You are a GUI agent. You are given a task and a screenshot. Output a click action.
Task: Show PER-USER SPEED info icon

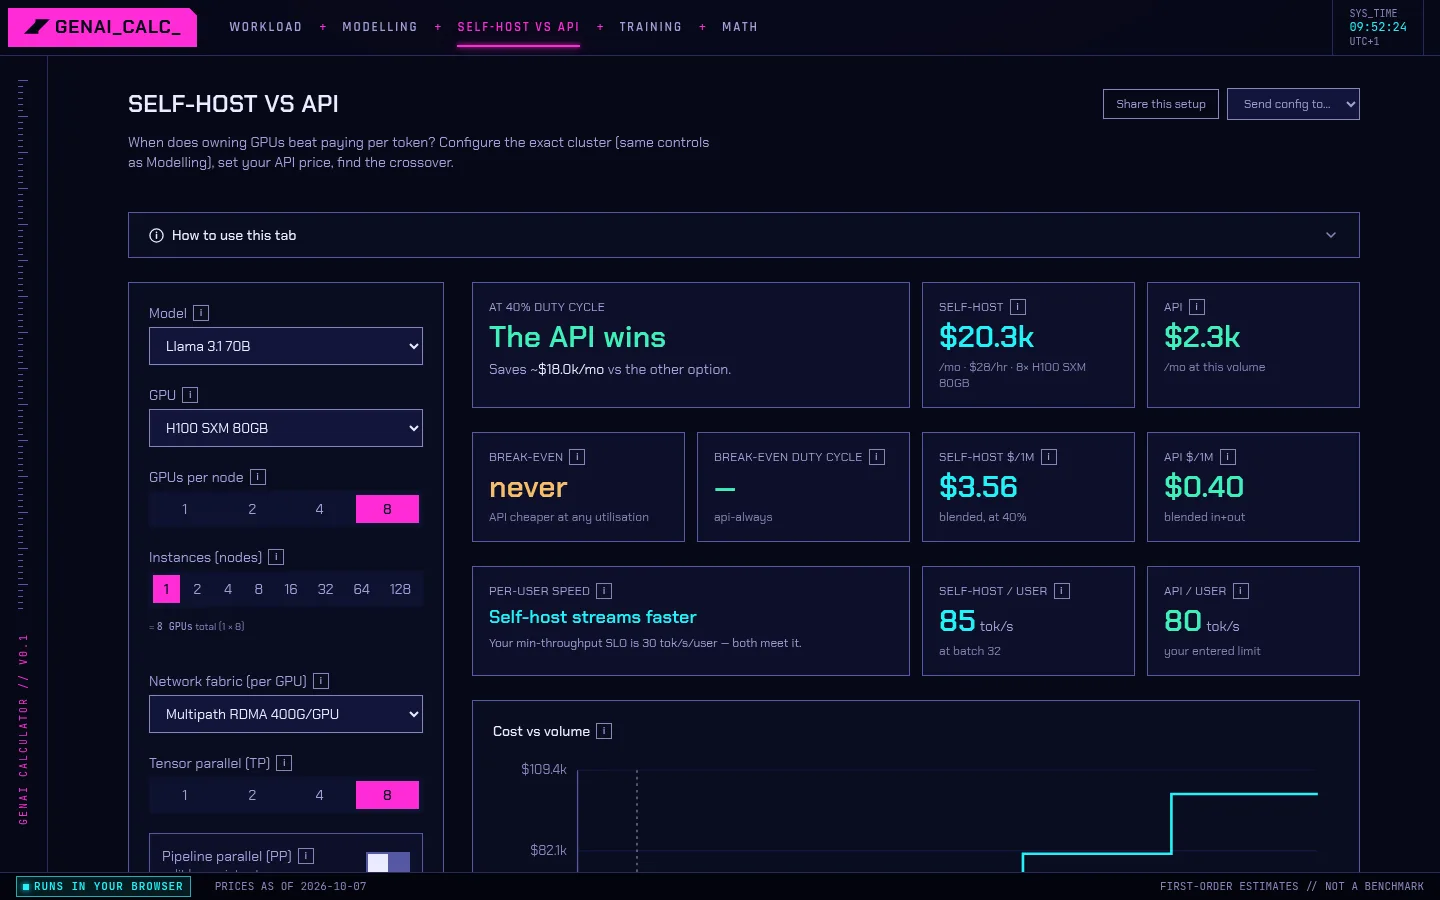click(x=604, y=591)
